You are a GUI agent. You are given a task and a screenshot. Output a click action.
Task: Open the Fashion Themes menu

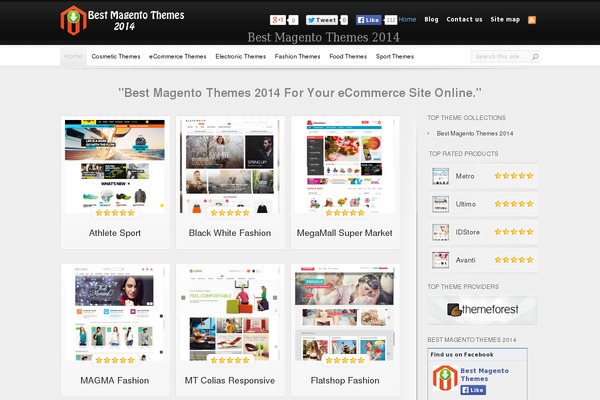point(297,56)
